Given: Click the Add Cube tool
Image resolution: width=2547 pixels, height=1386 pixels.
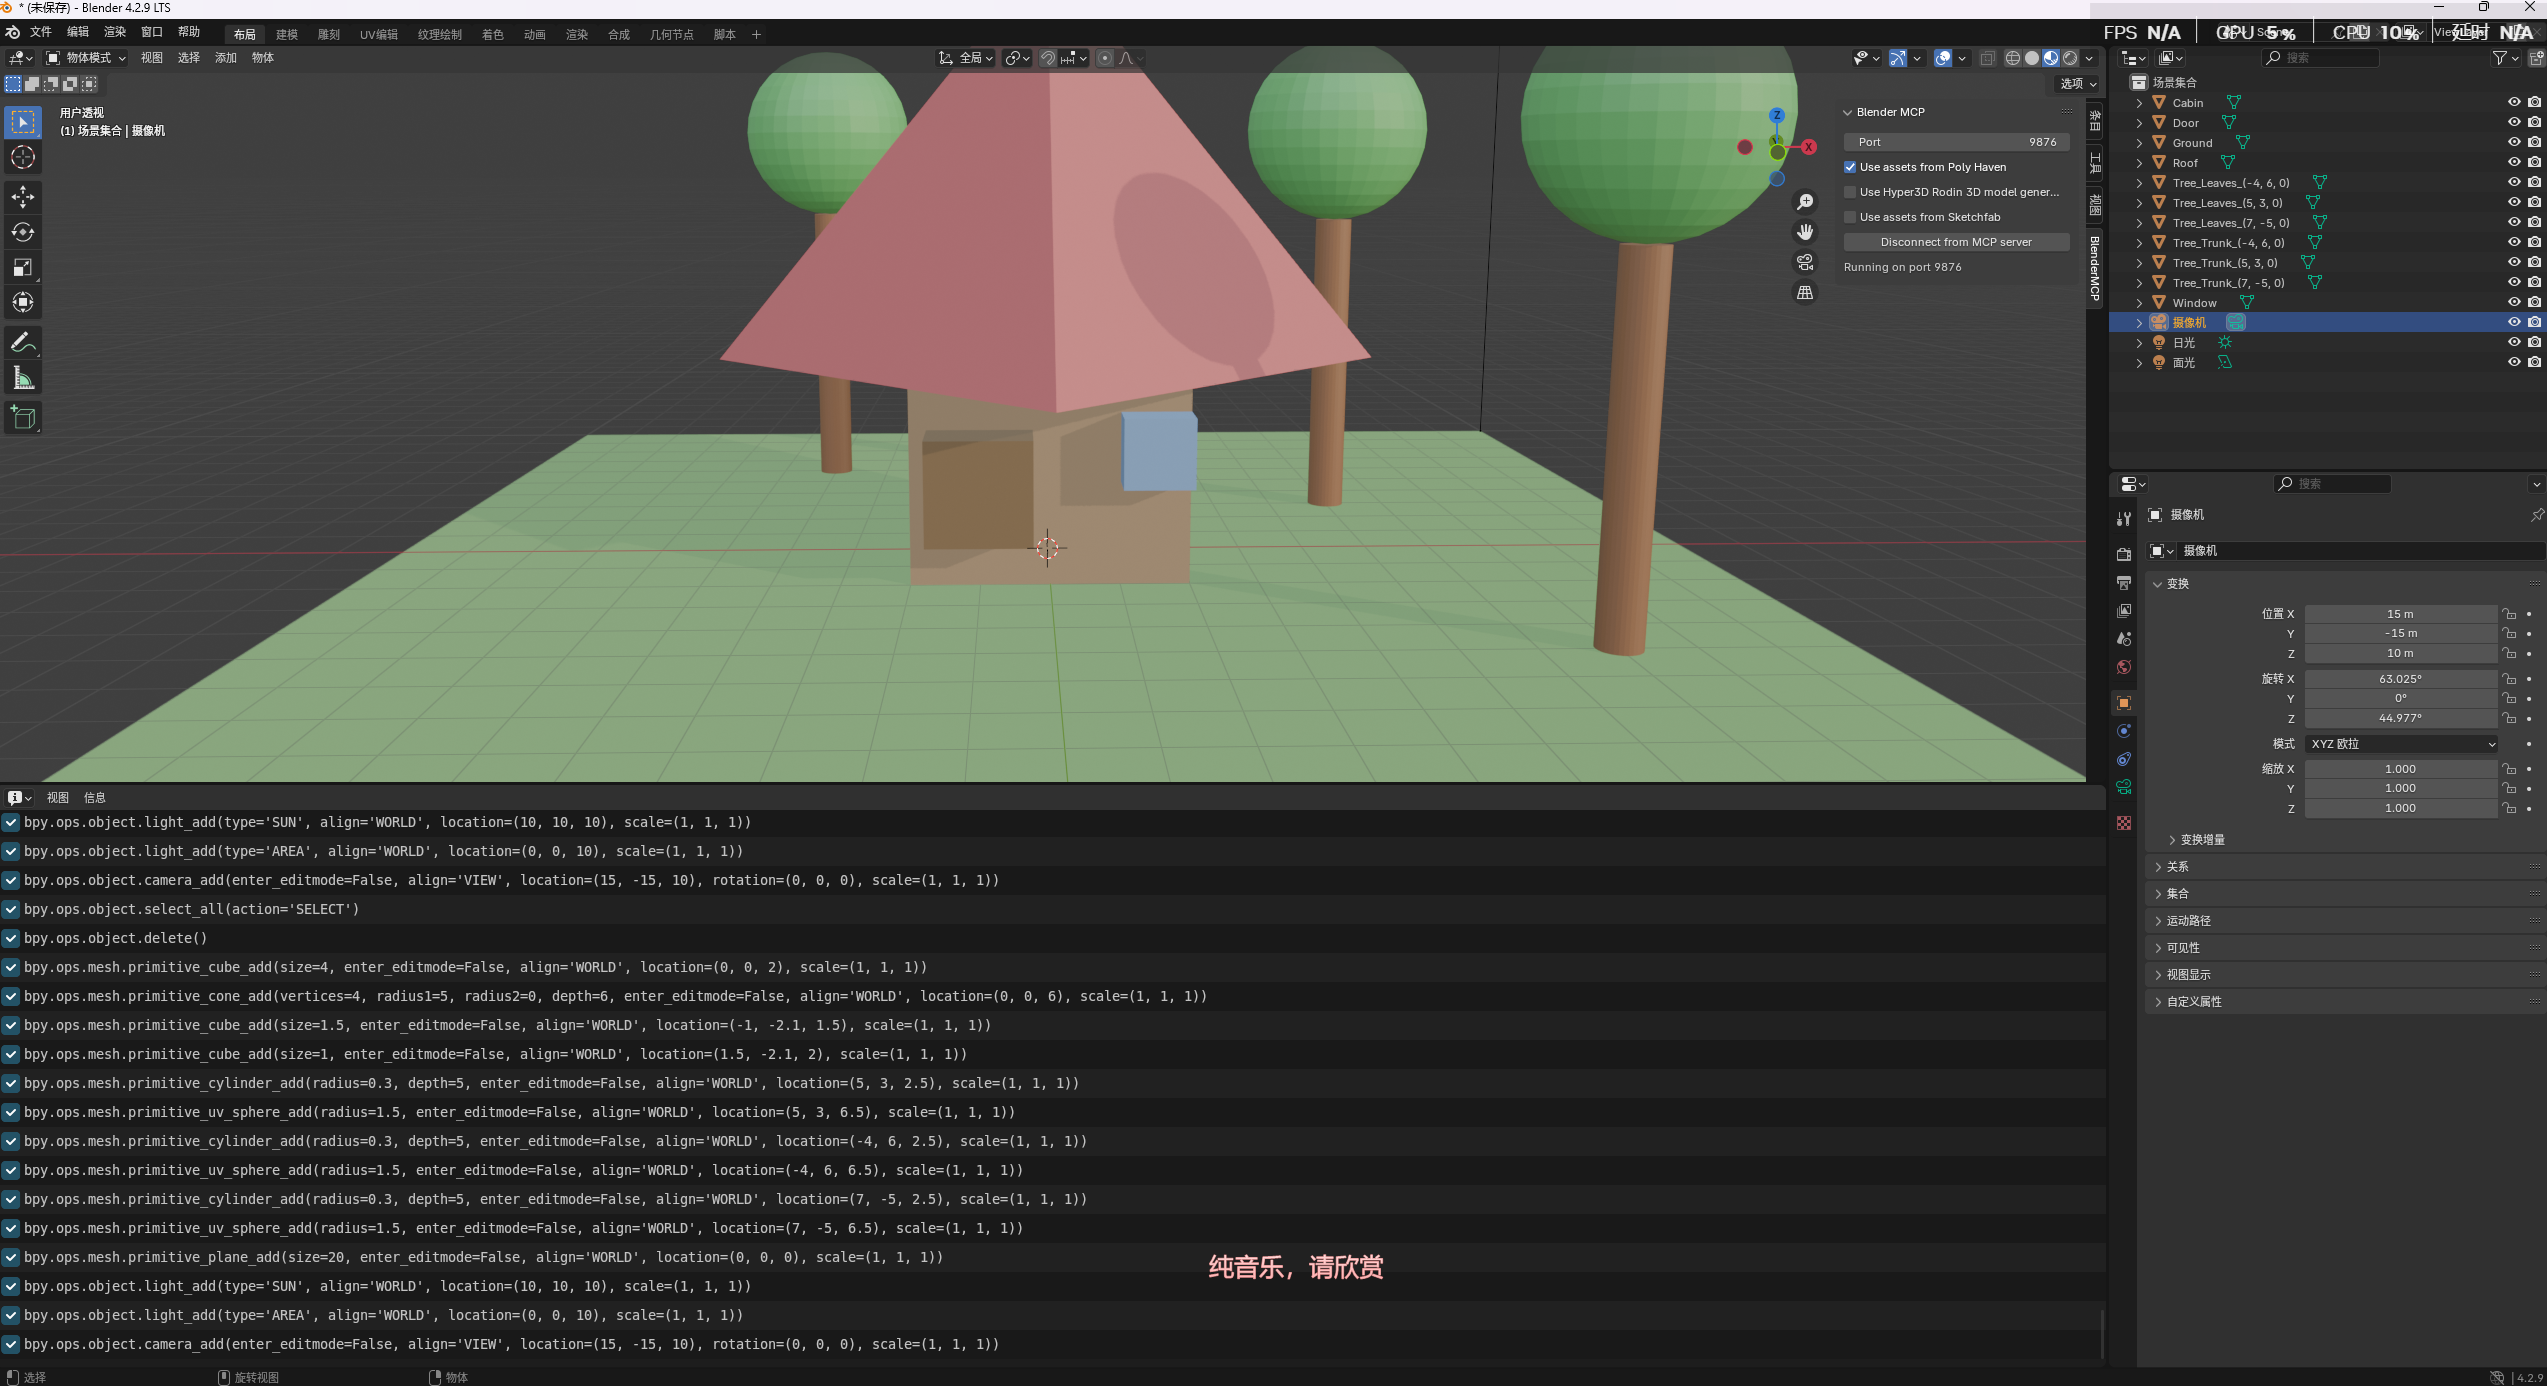Looking at the screenshot, I should (22, 418).
